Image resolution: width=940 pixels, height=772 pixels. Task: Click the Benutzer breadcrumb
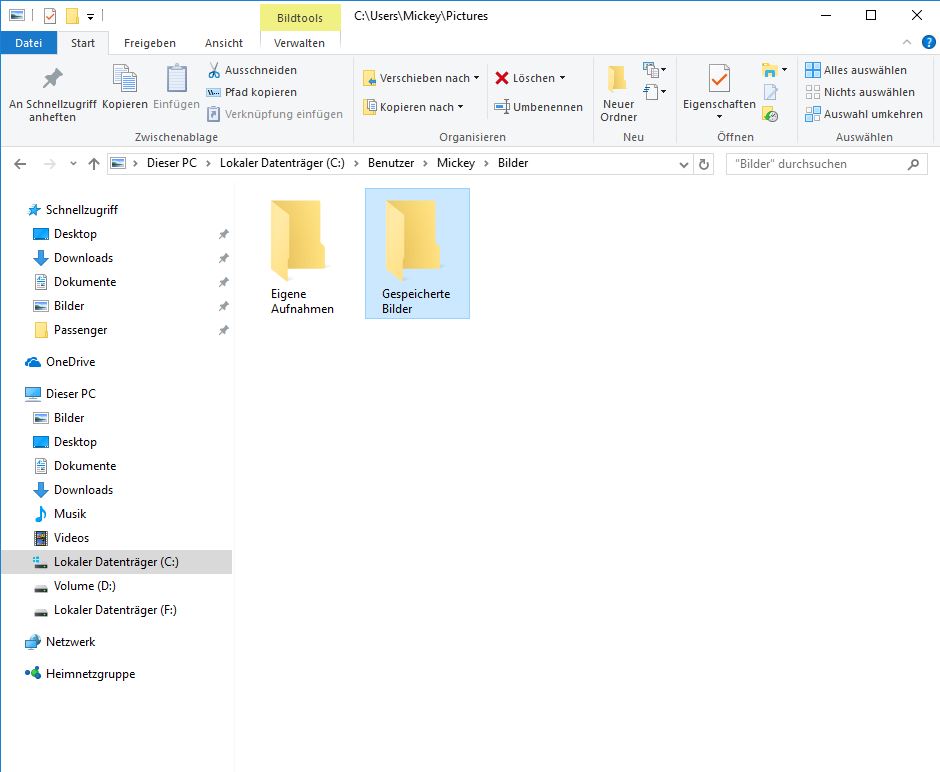click(391, 163)
